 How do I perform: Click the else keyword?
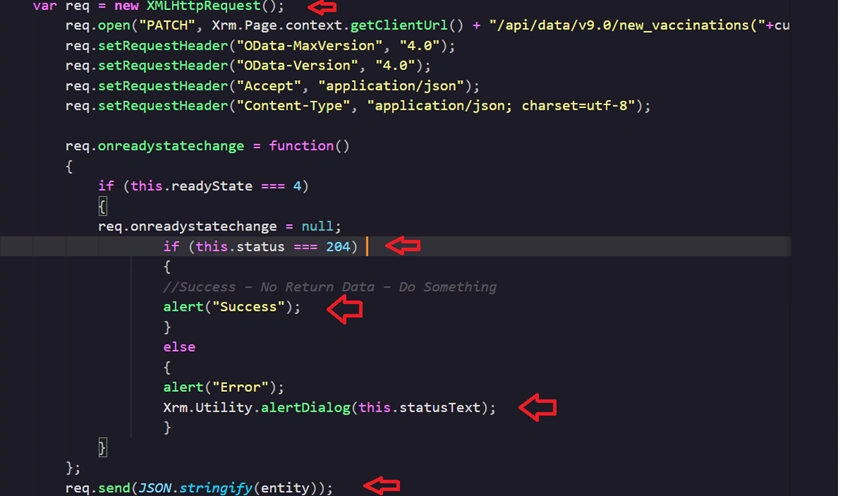click(179, 347)
